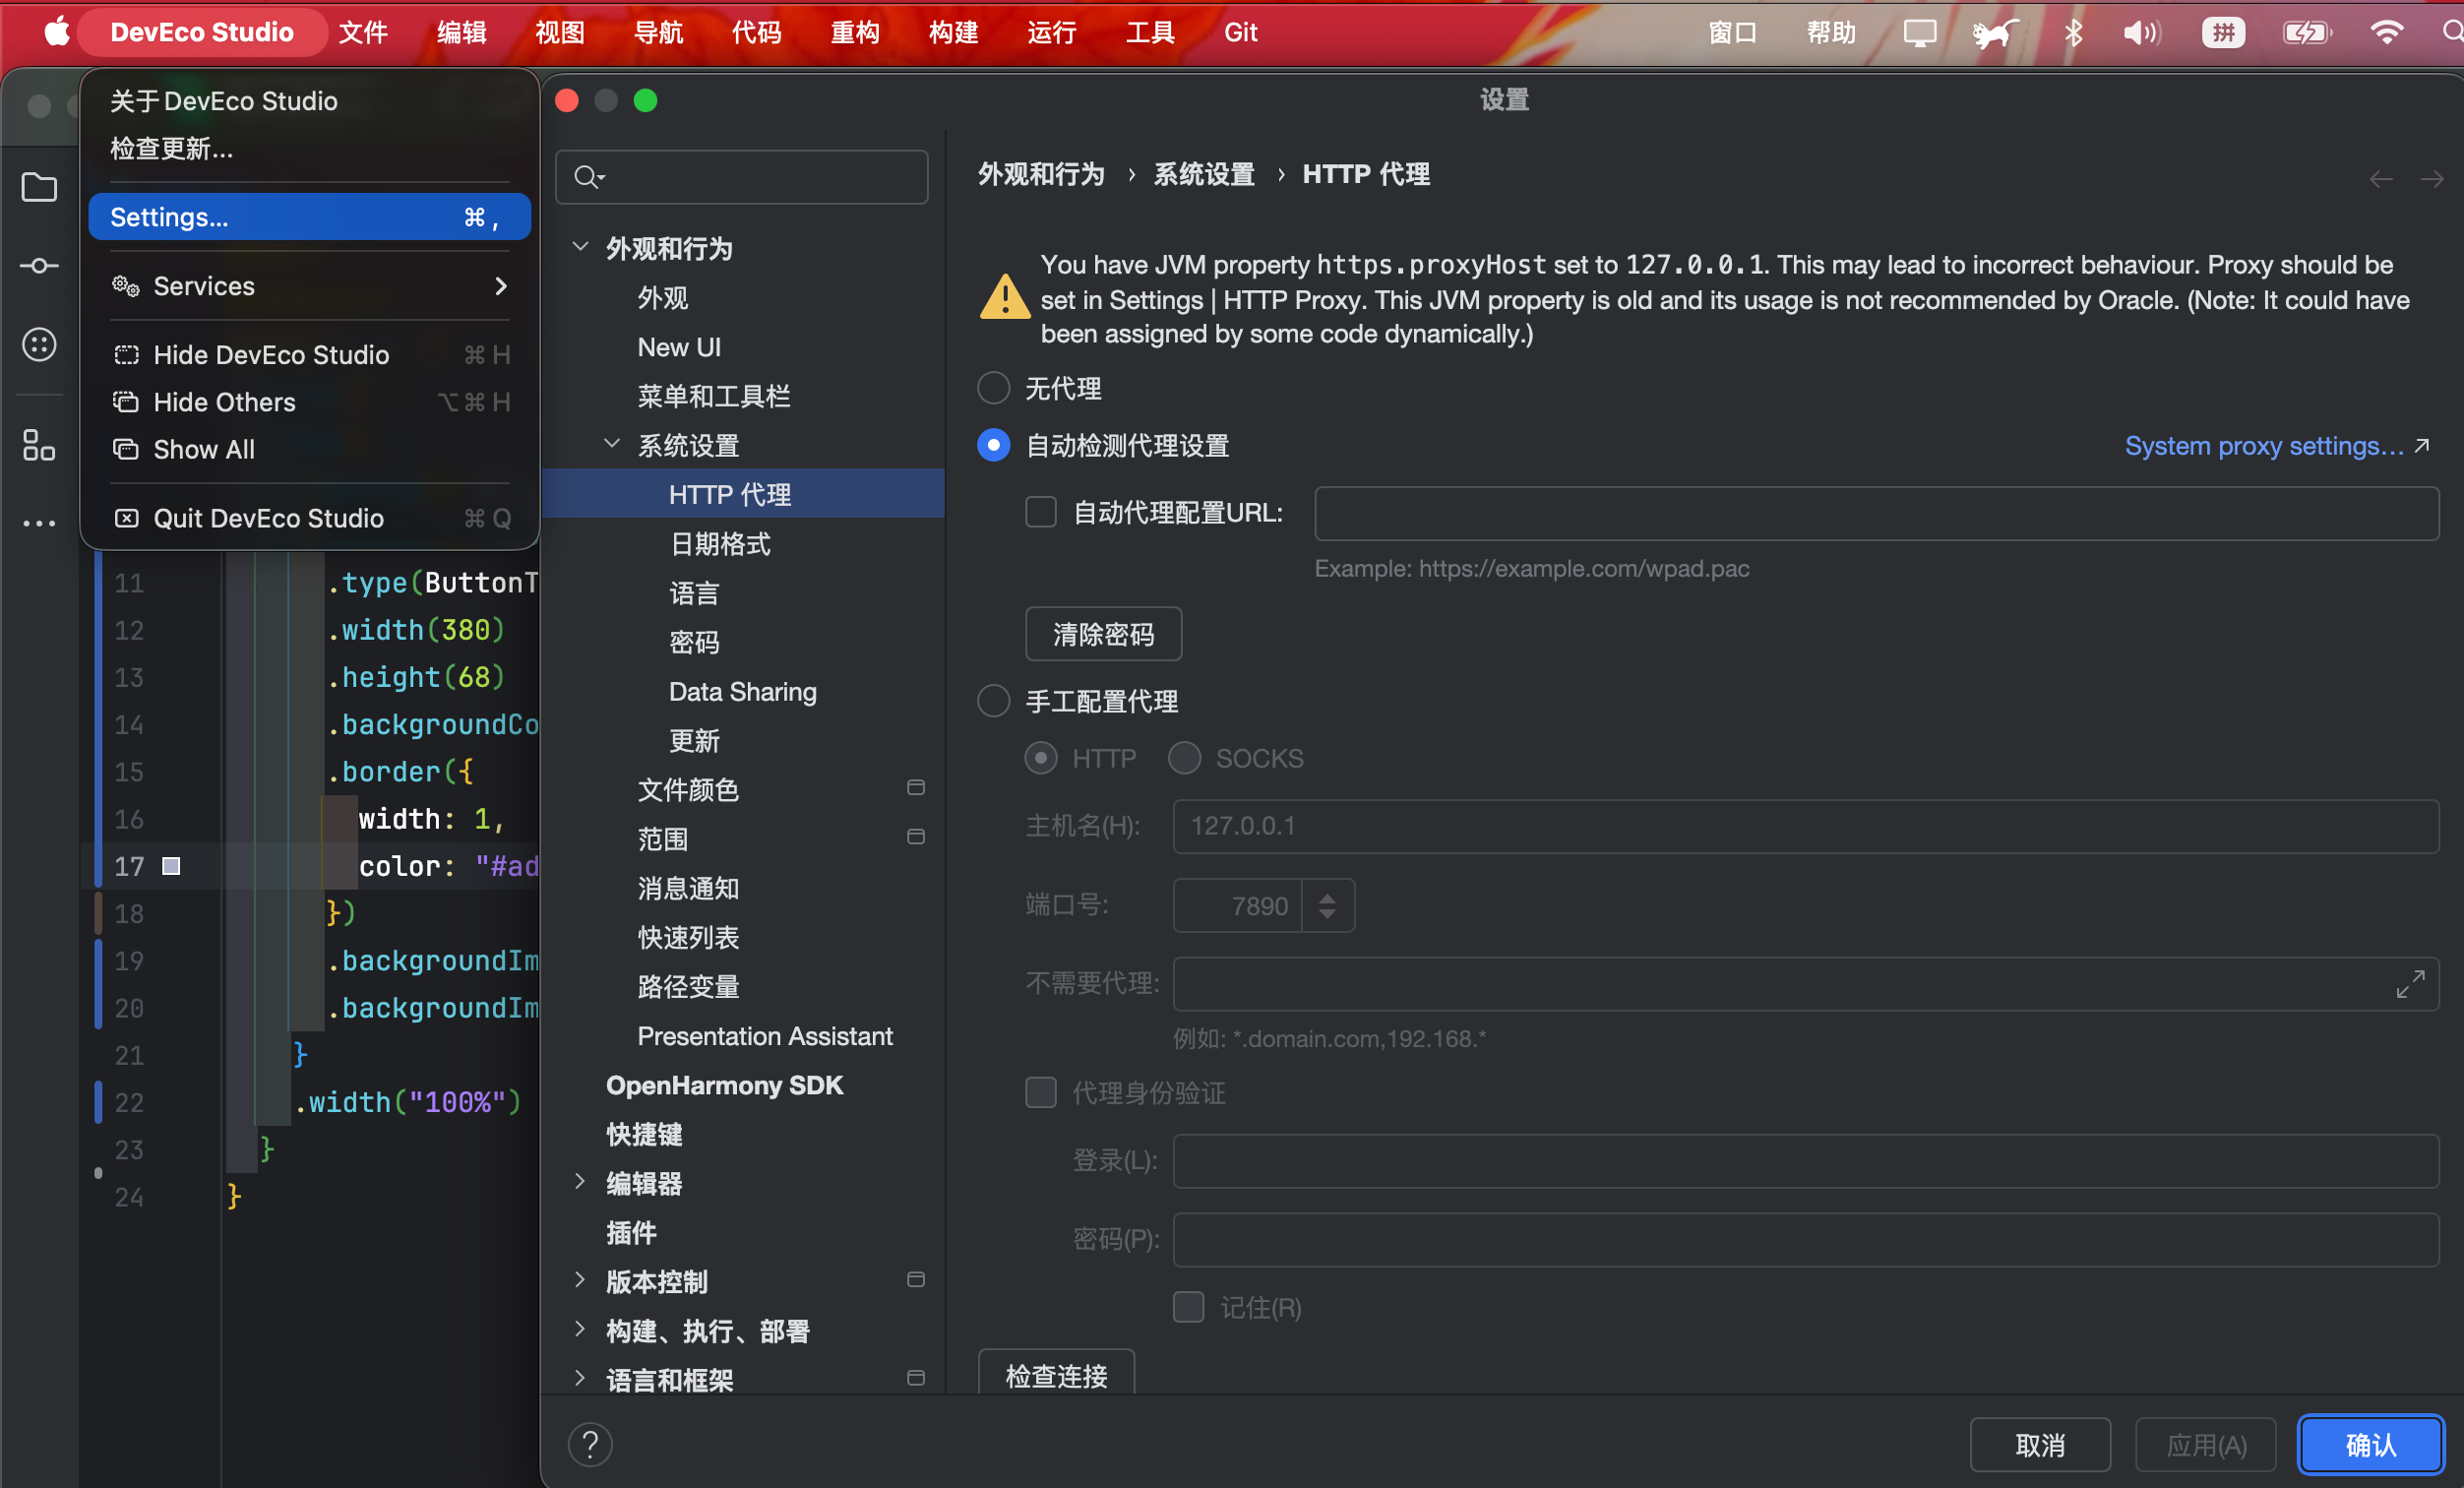
Task: Open the Structure tool window icon
Action: point(39,445)
